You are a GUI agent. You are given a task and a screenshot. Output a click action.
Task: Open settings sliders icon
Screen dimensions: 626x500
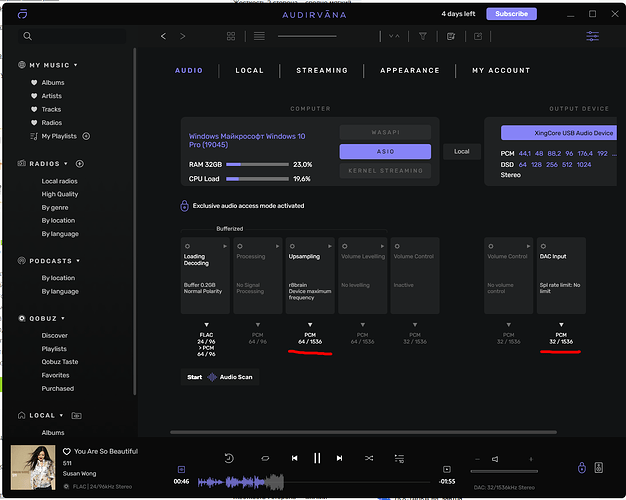pos(592,36)
